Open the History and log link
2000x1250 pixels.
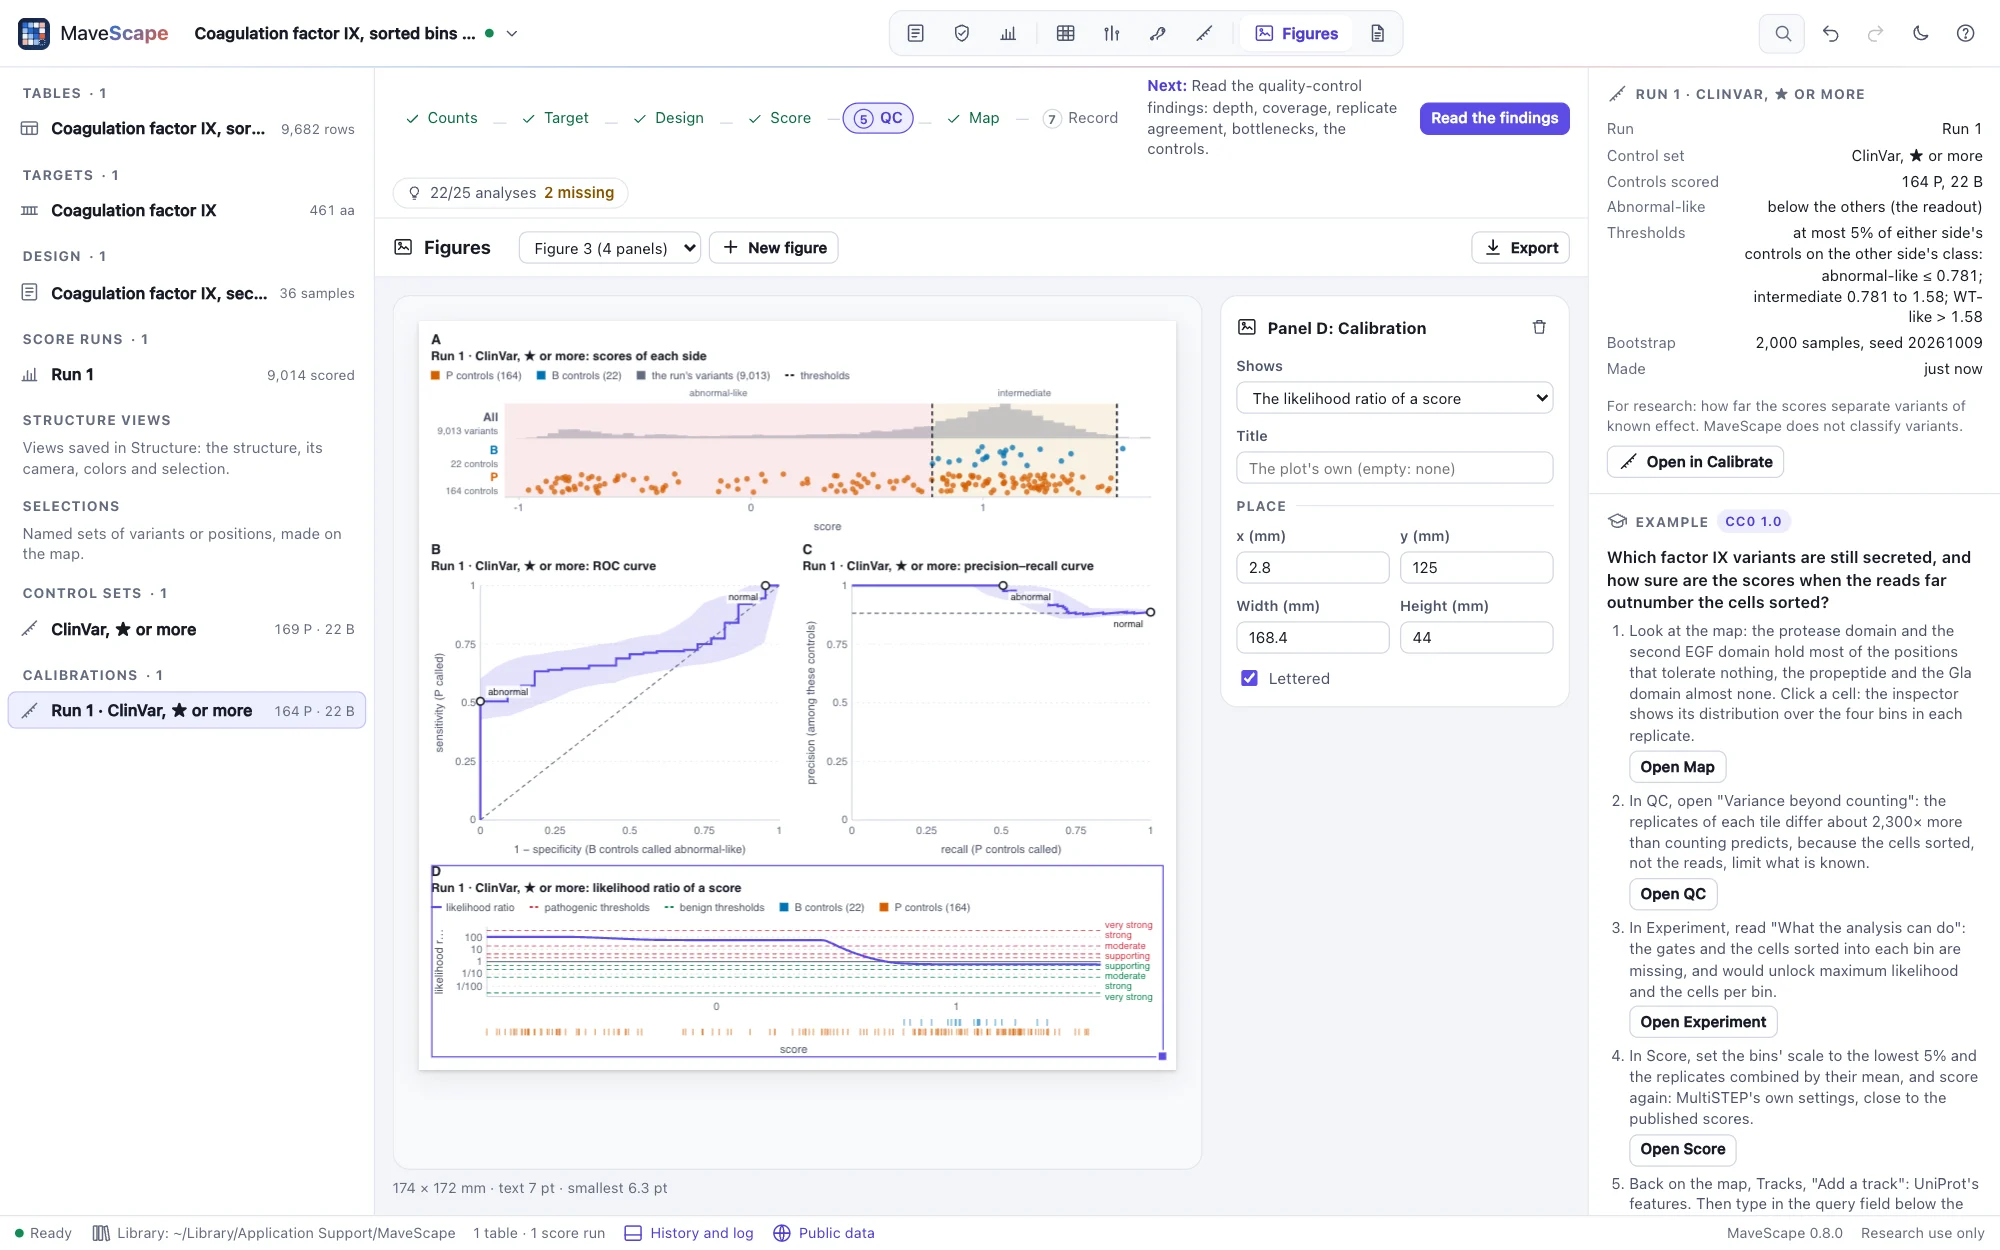coord(689,1233)
